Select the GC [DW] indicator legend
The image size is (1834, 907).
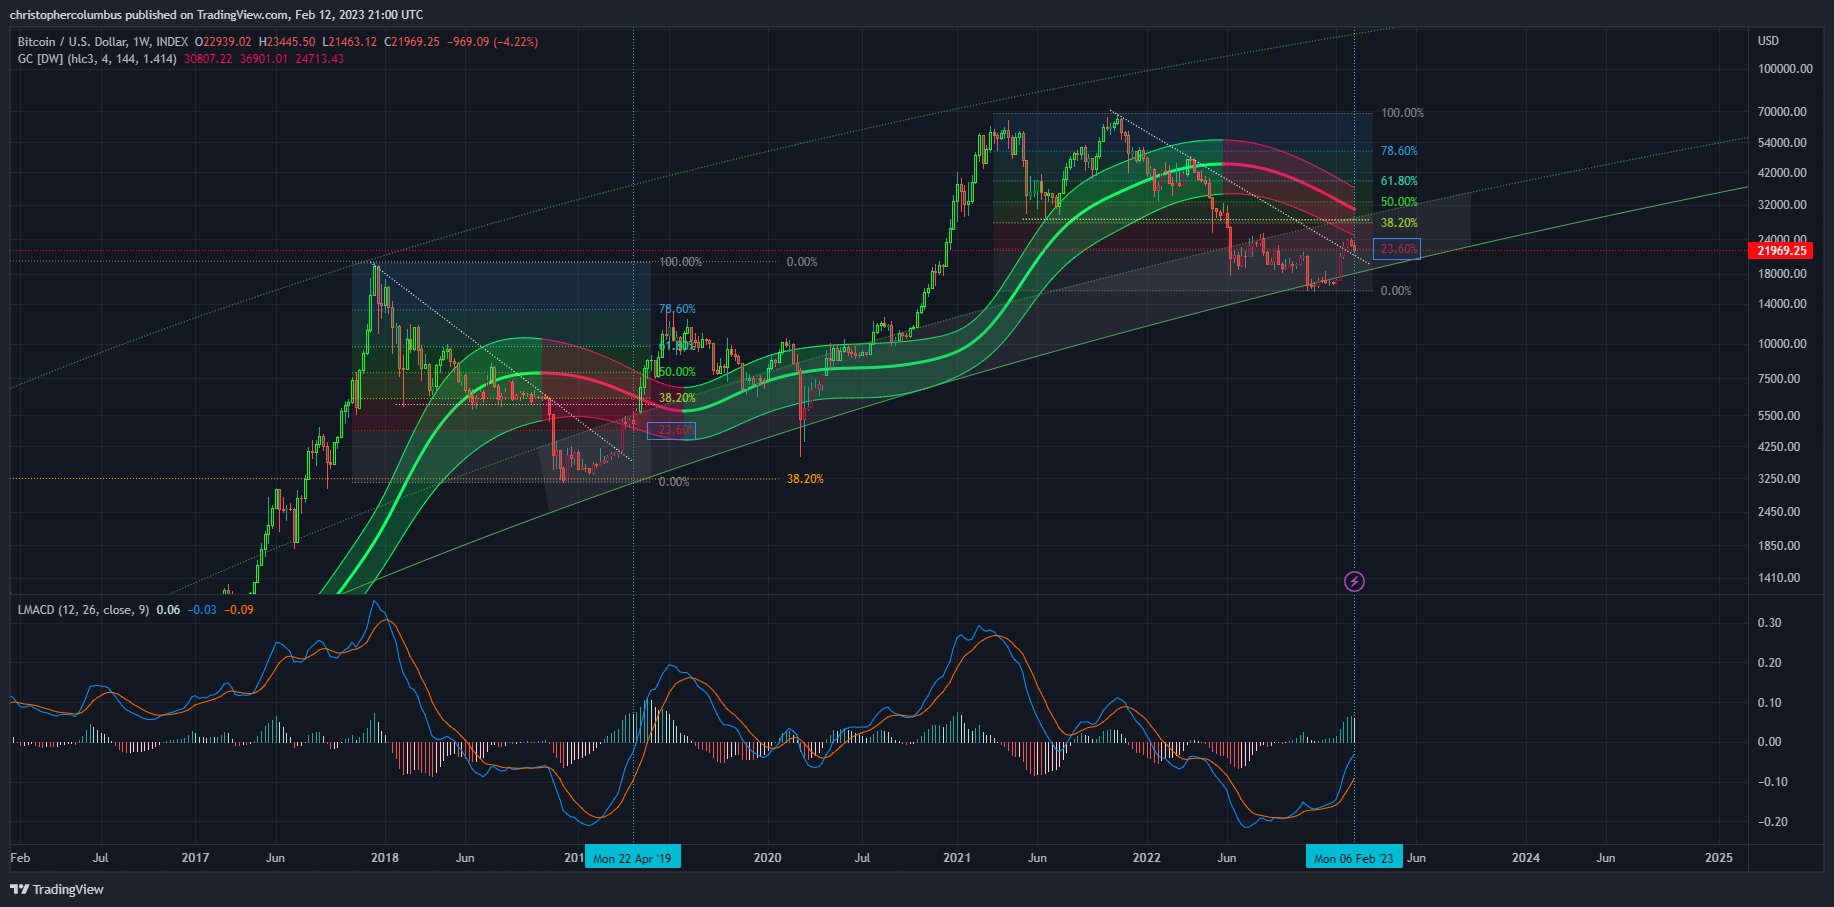click(97, 59)
